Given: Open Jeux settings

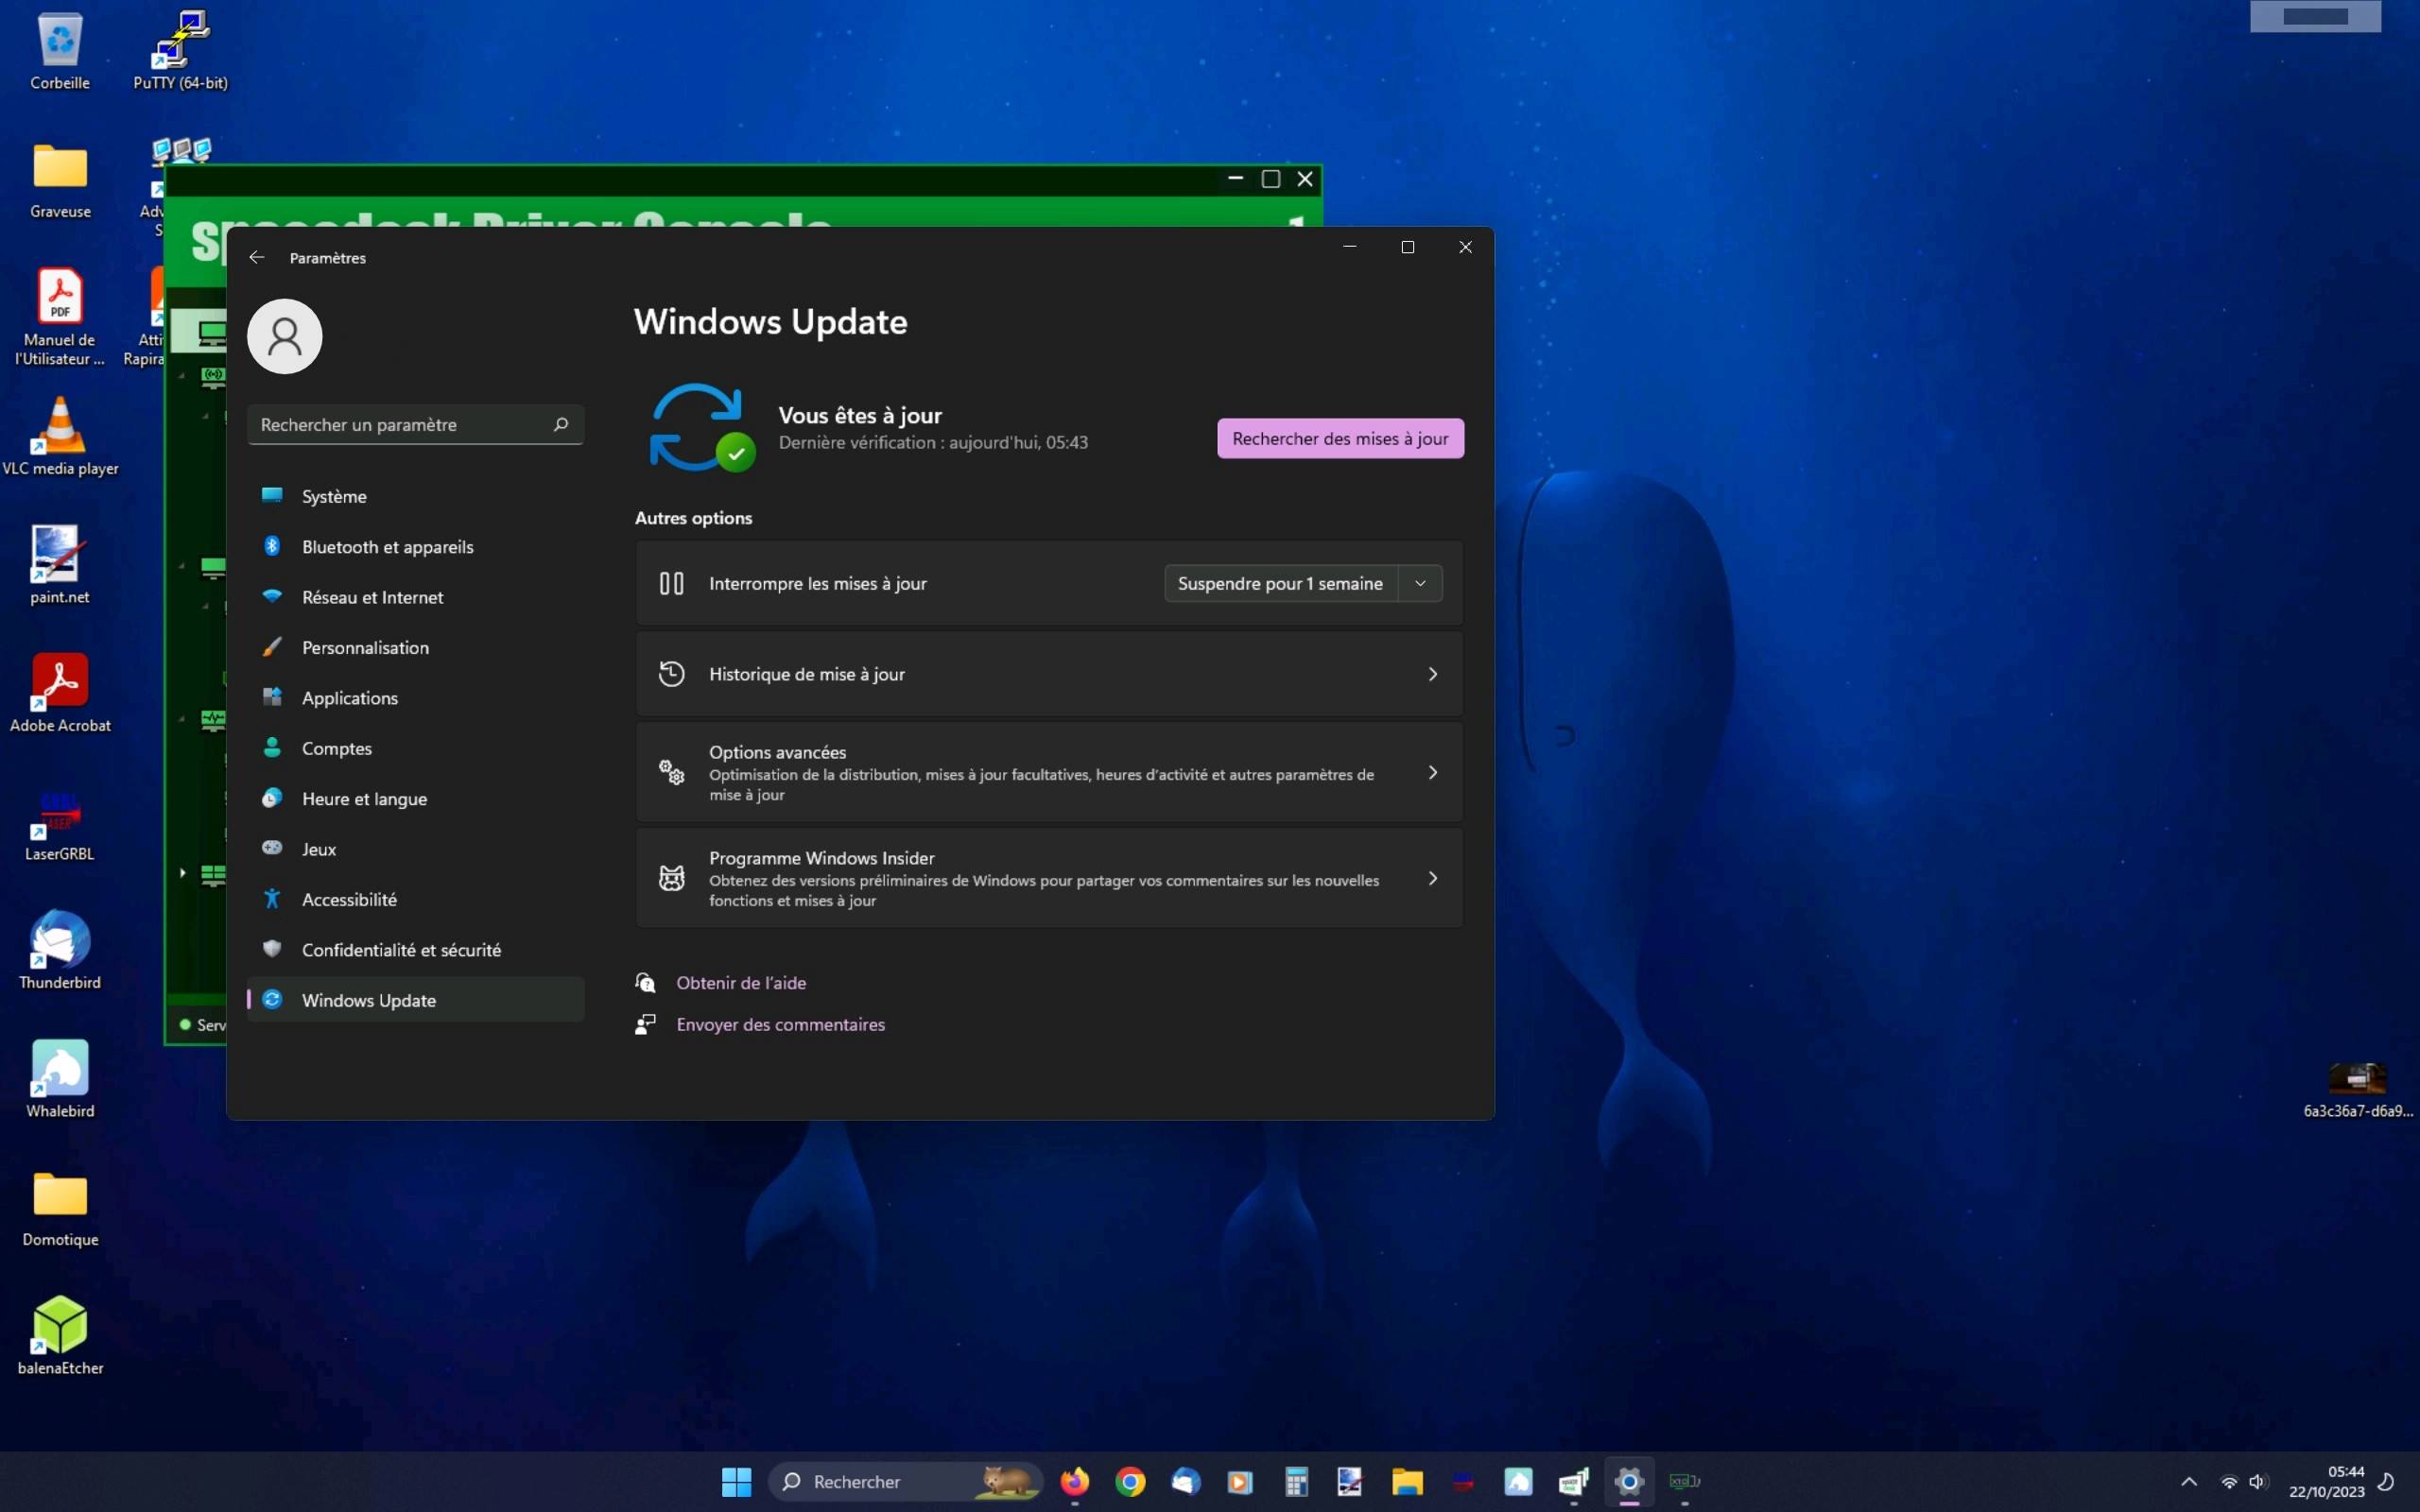Looking at the screenshot, I should [x=415, y=849].
